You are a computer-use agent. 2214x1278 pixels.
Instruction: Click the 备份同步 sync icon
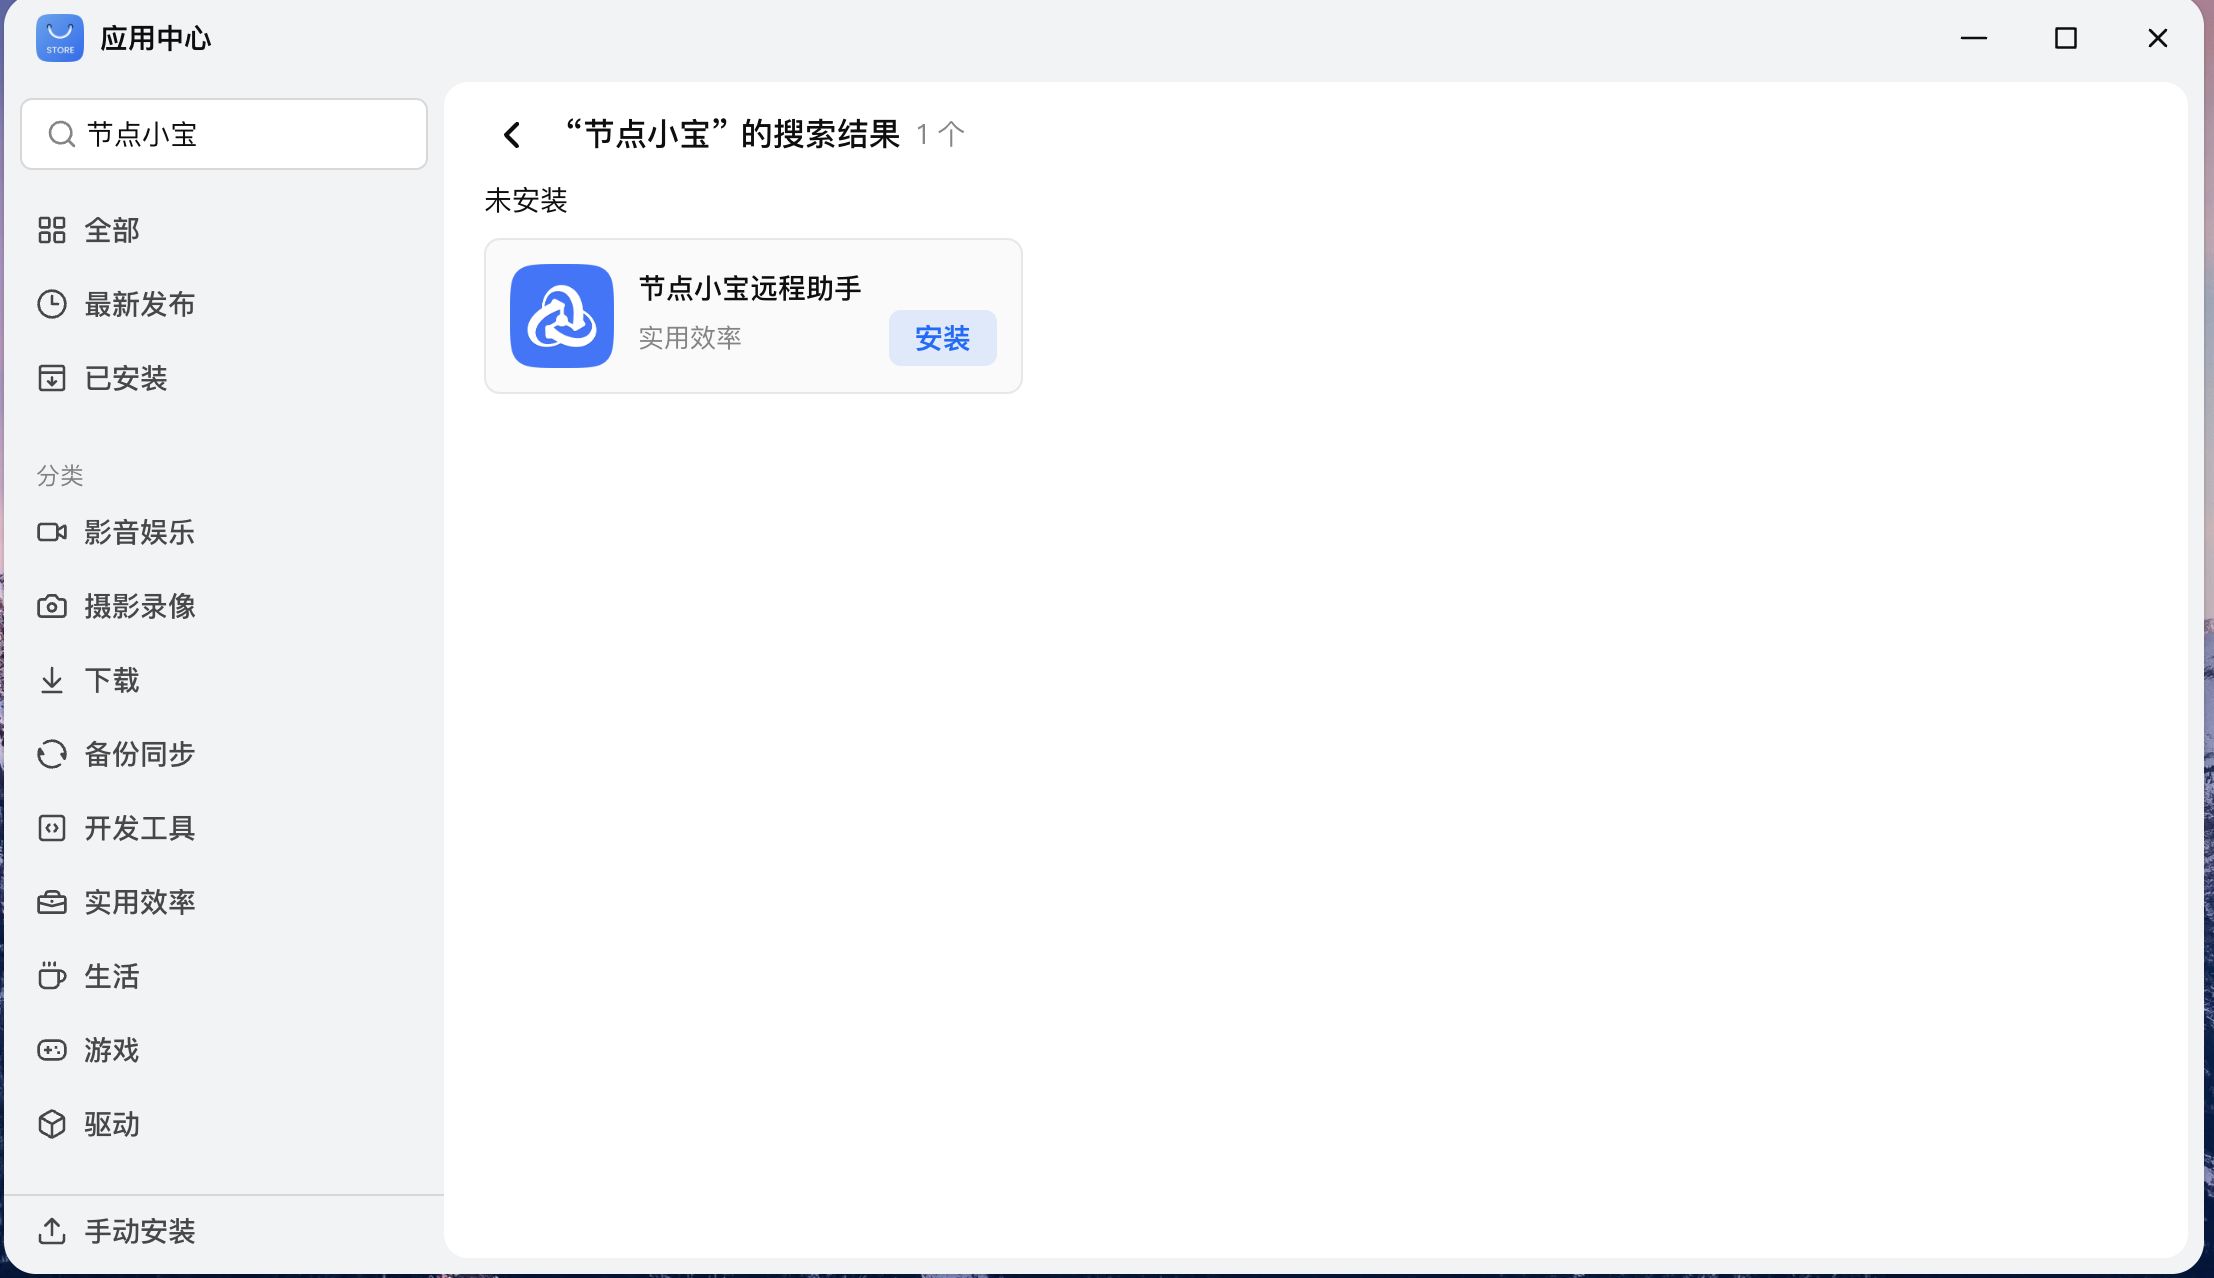click(52, 754)
